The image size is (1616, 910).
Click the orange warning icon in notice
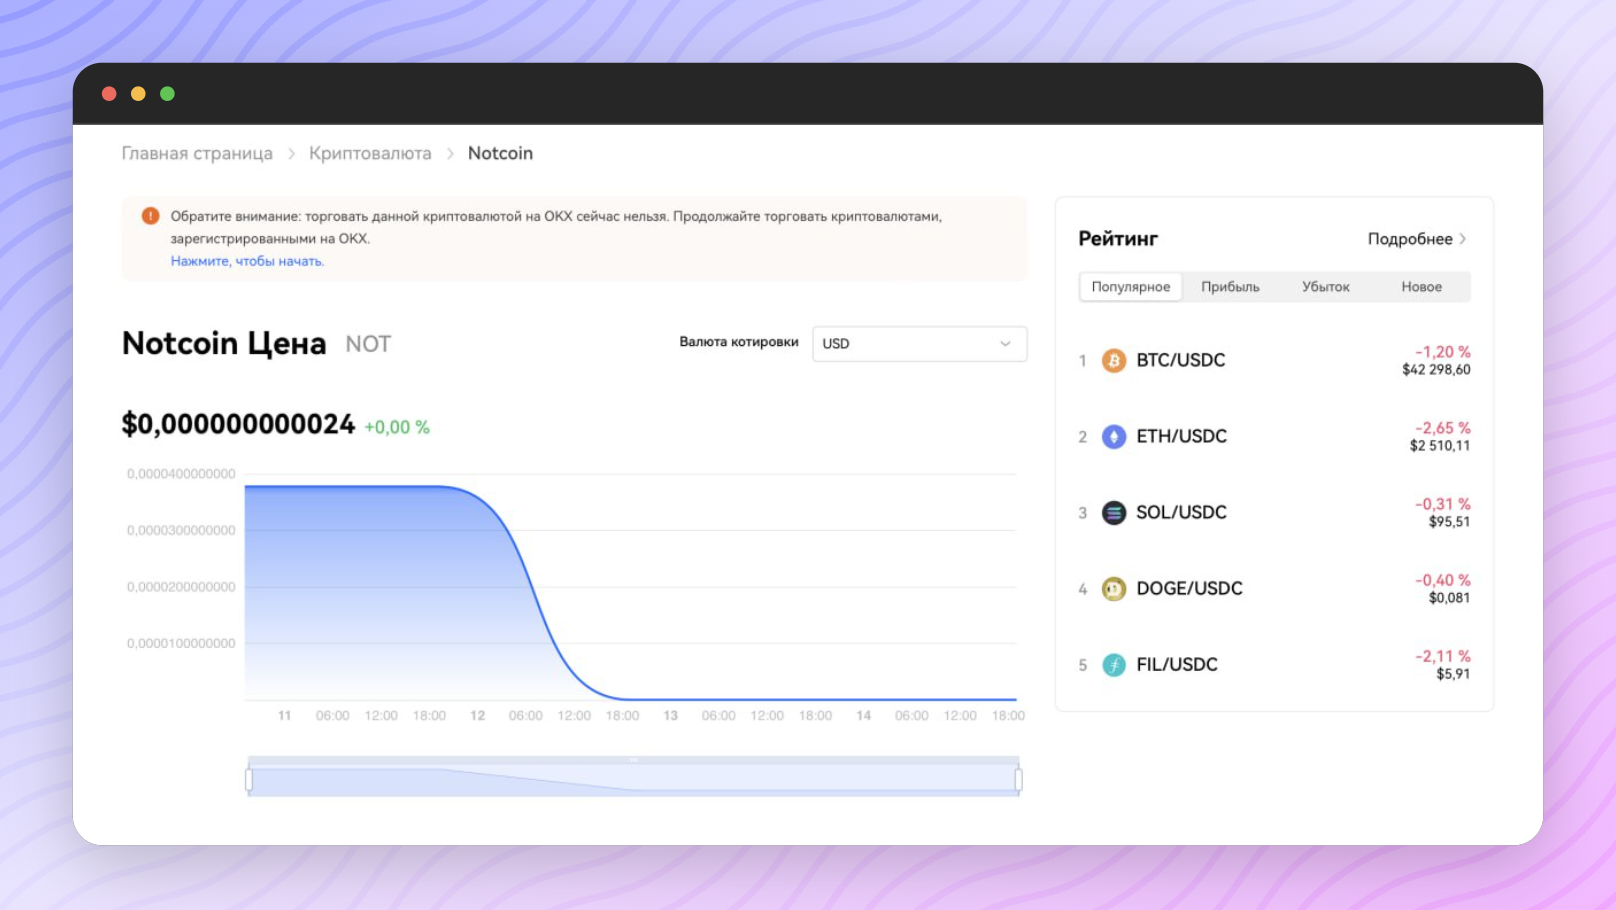click(x=150, y=216)
